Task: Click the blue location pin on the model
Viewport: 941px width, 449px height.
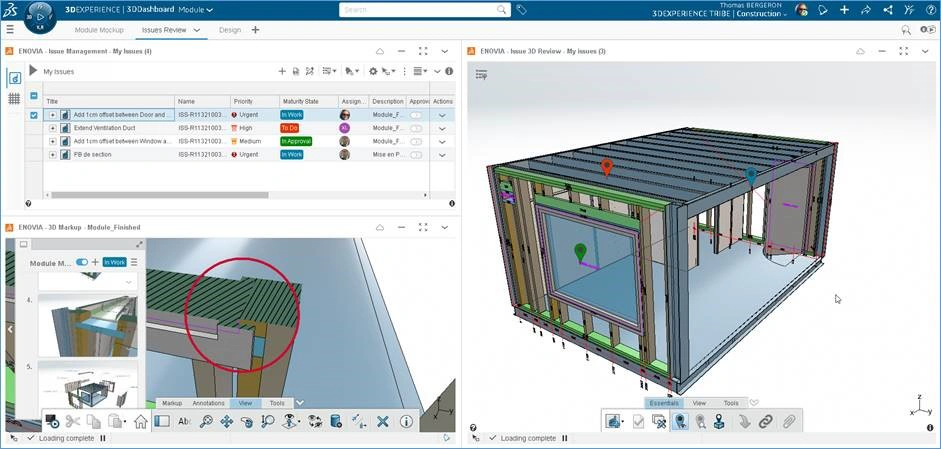Action: (x=751, y=175)
